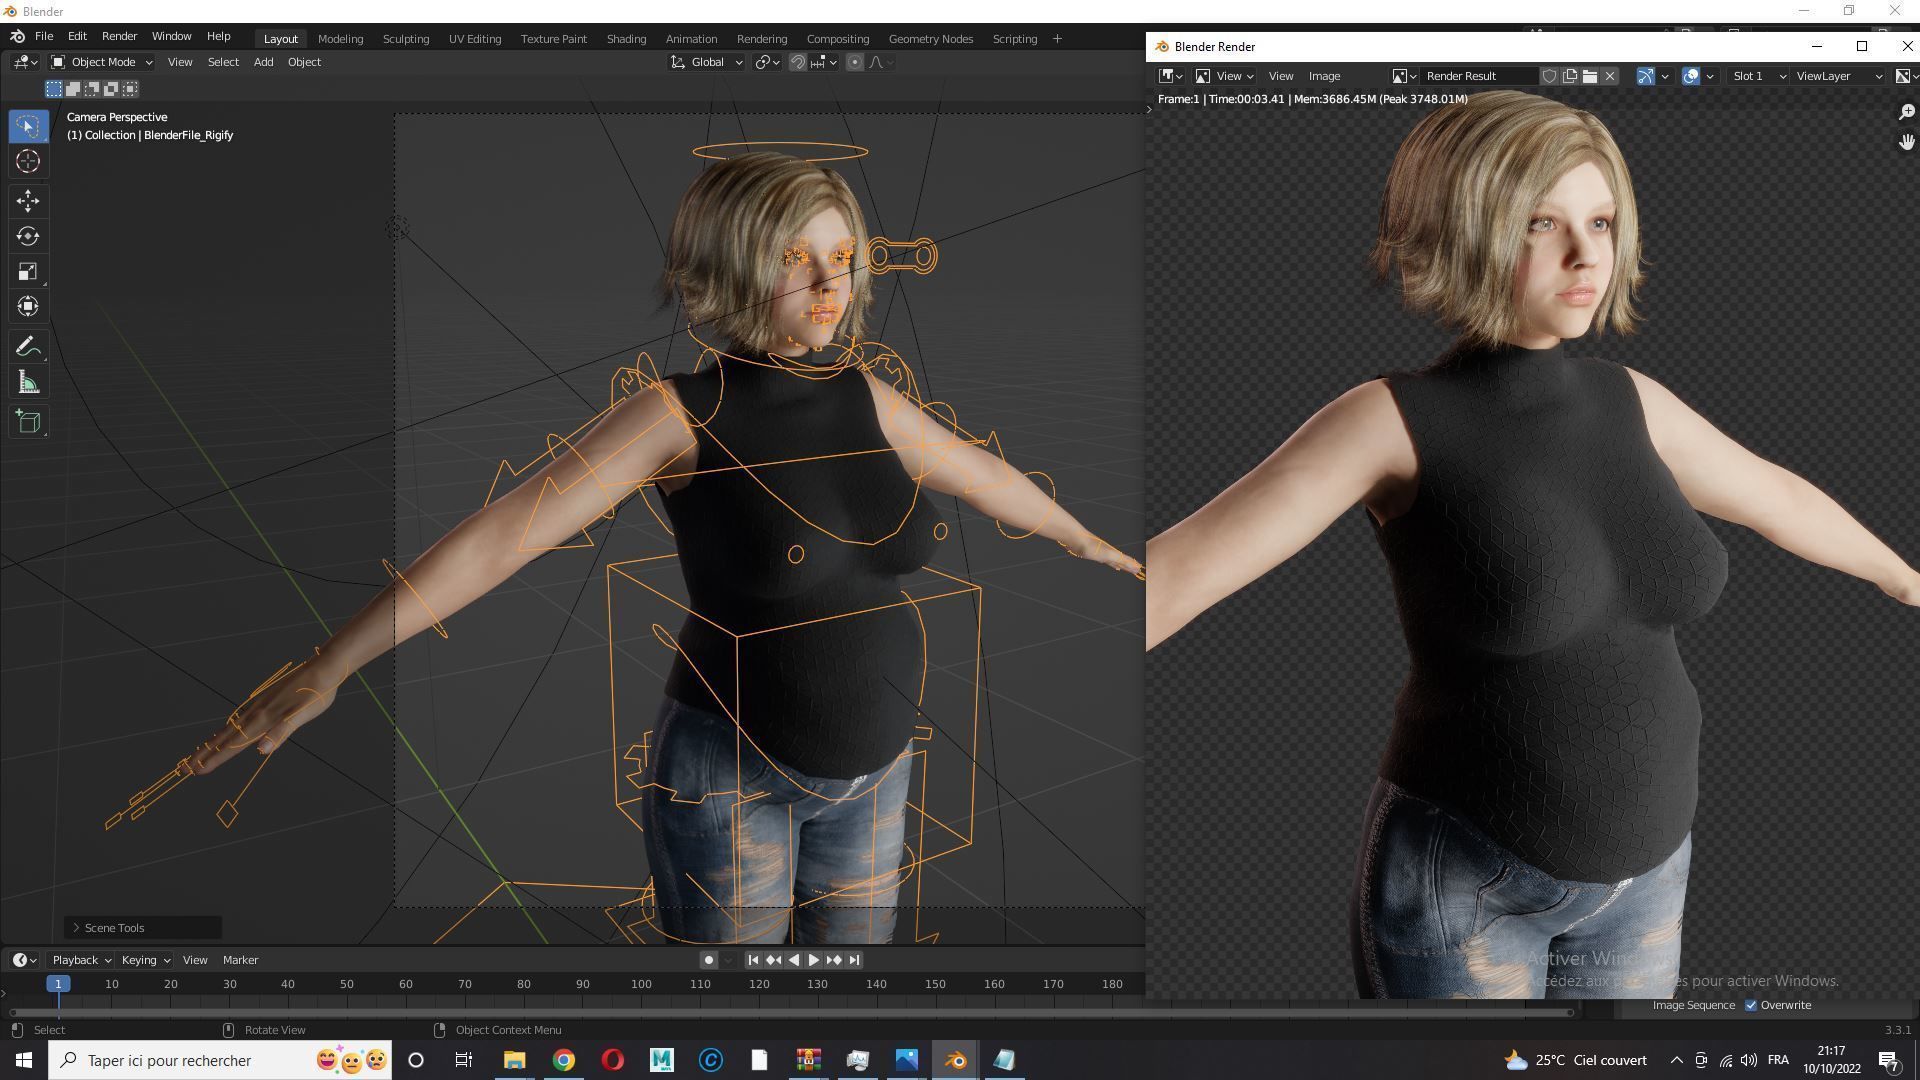
Task: Open Chrome from the taskbar
Action: [564, 1060]
